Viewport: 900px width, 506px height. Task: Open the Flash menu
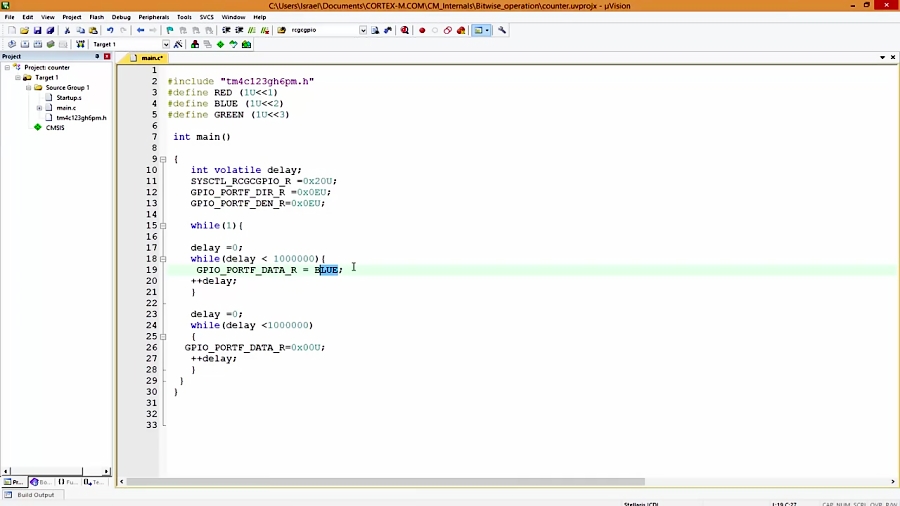[97, 17]
